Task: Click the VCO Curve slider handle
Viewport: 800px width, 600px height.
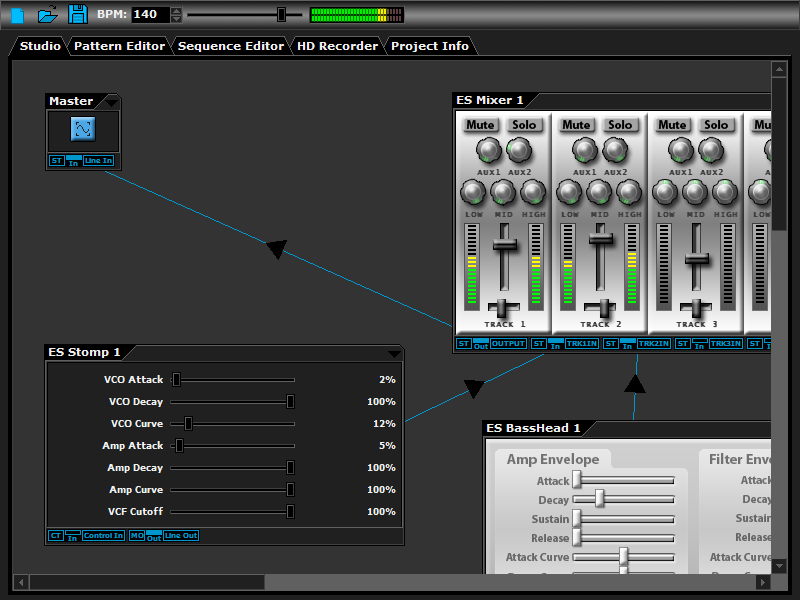Action: 188,424
